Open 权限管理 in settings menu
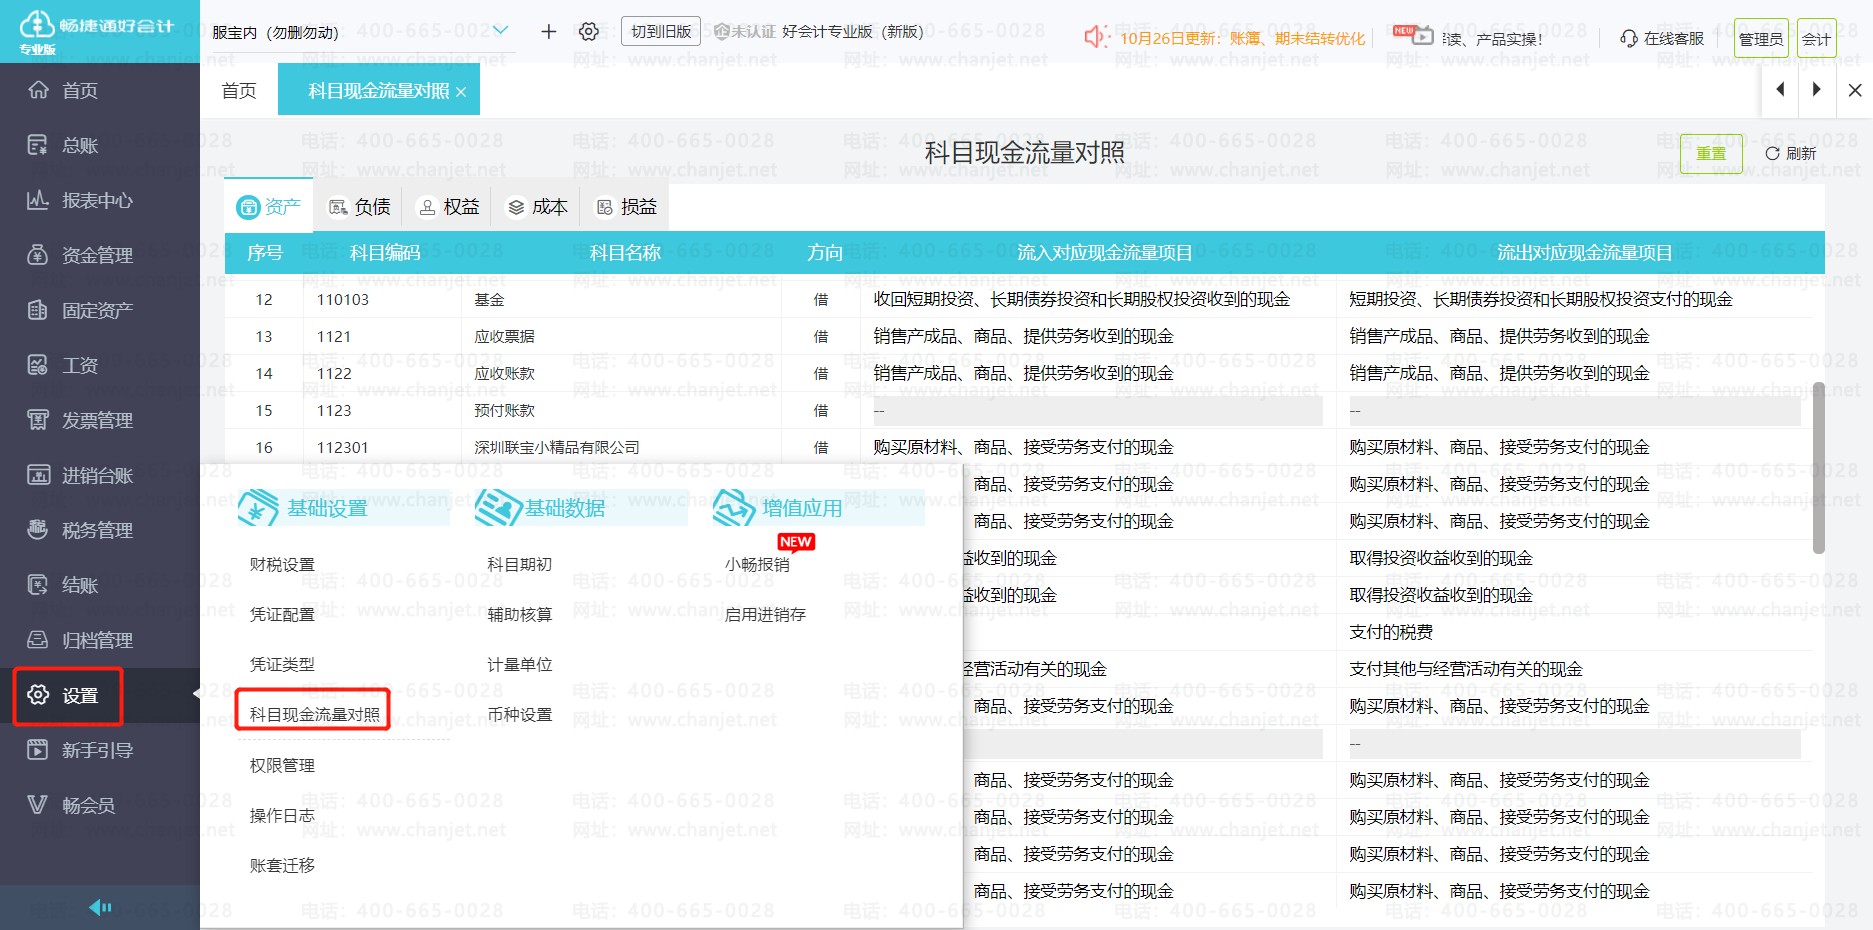 point(282,765)
